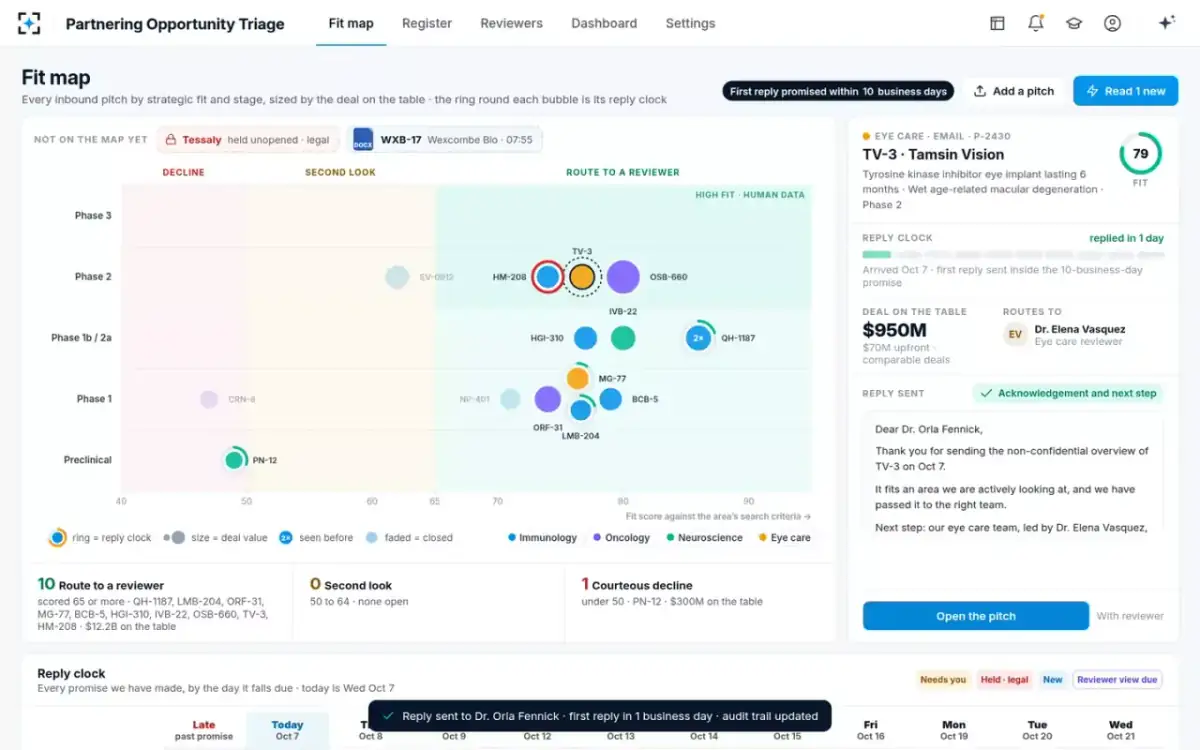Screen dimensions: 1200x750
Task: Click the 'replied in 1 day' status
Action: pos(1126,238)
